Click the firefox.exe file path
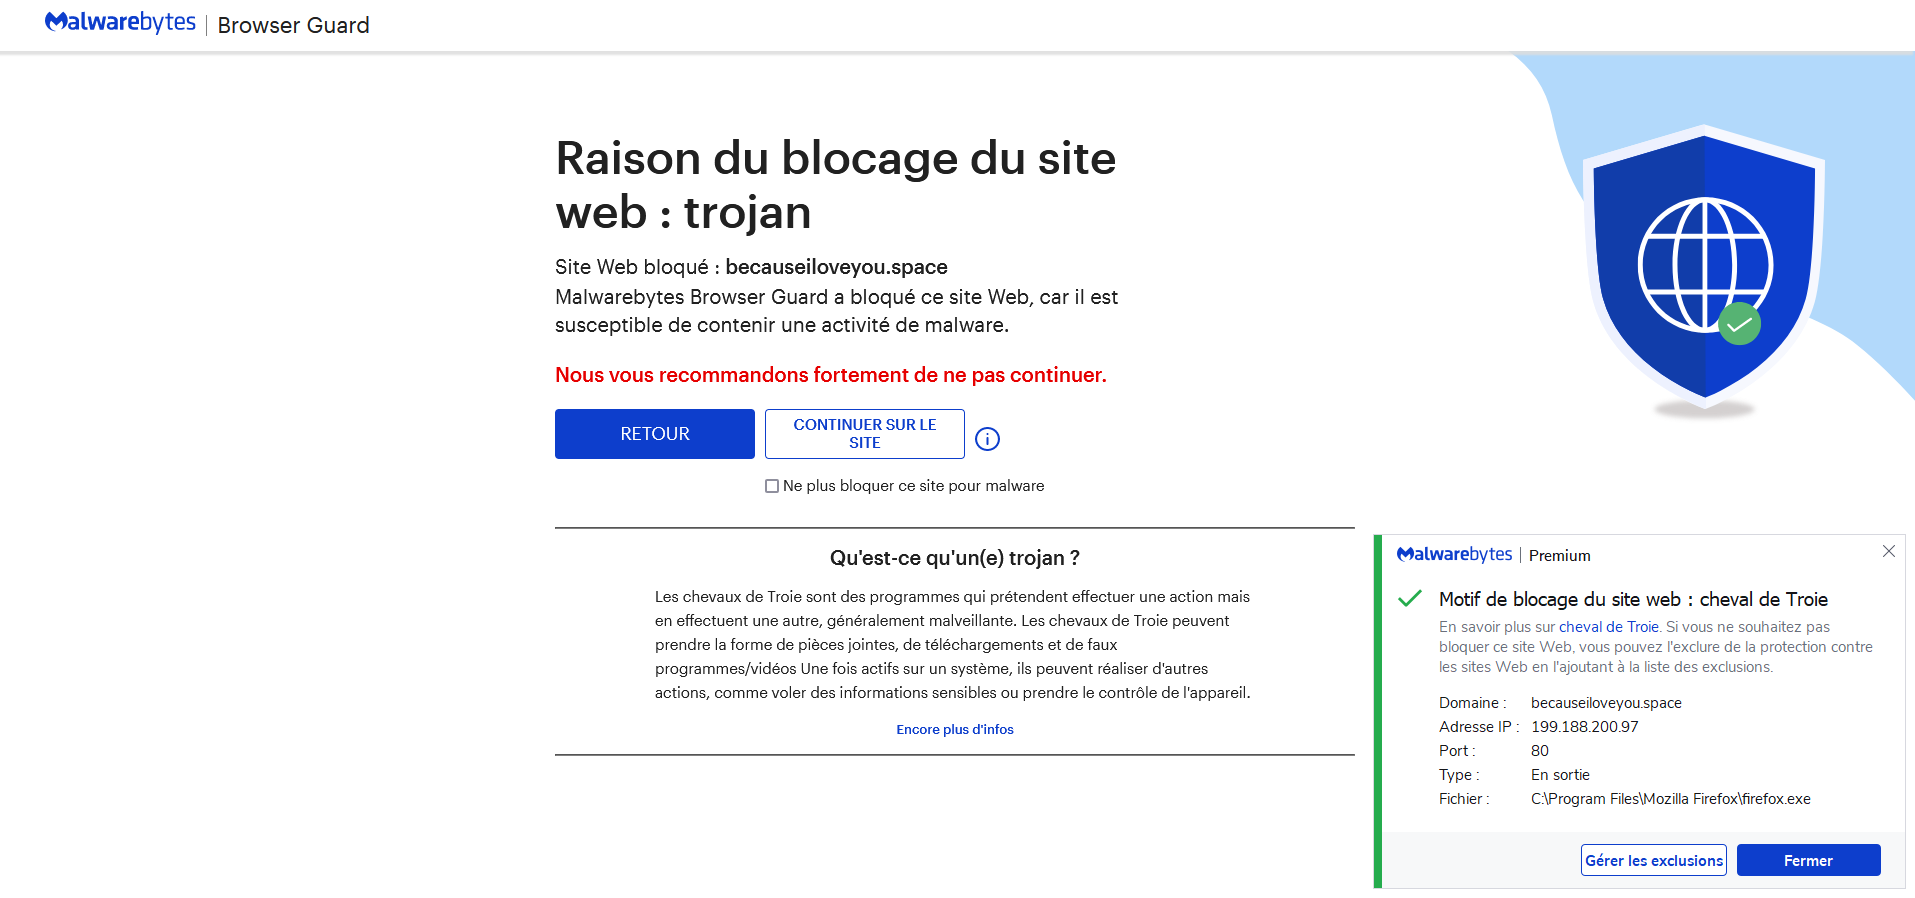 1670,799
